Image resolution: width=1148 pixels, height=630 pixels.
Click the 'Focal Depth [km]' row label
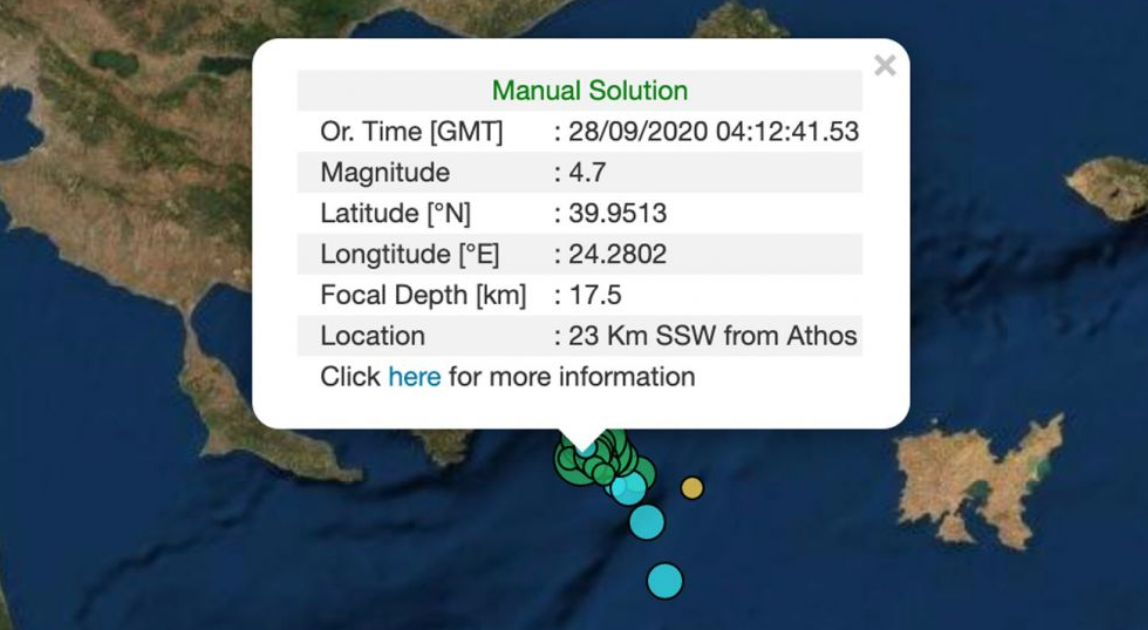pyautogui.click(x=422, y=296)
